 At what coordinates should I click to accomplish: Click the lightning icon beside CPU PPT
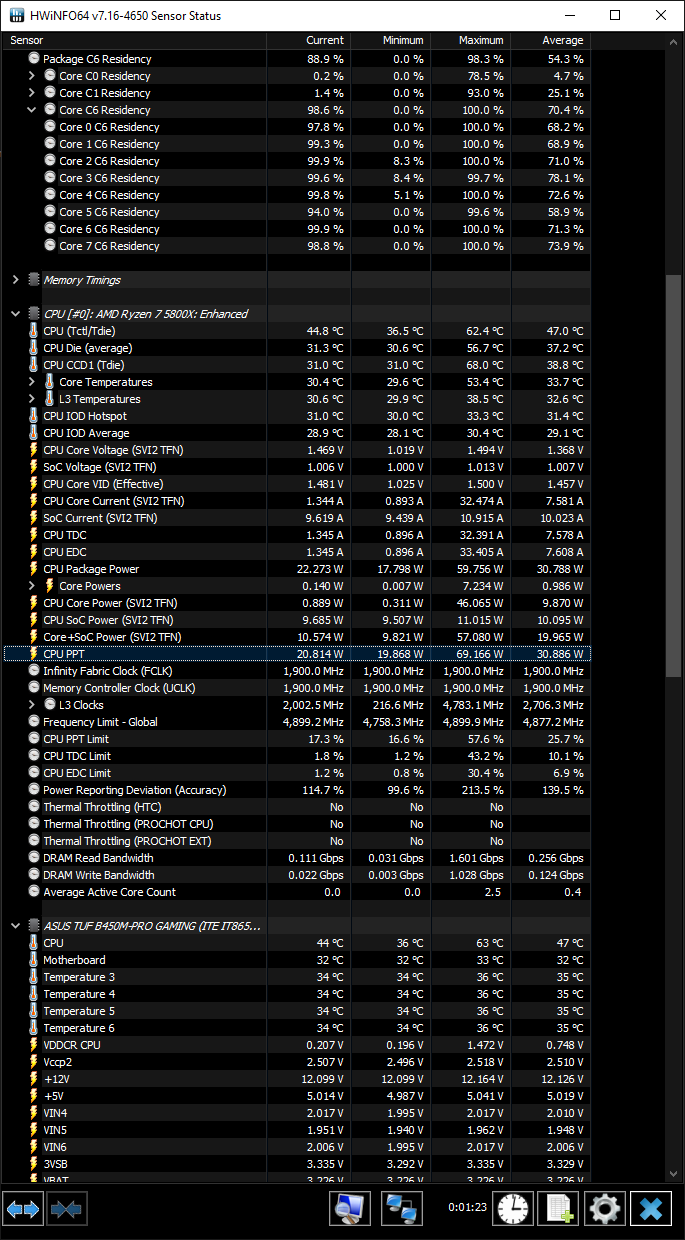34,654
